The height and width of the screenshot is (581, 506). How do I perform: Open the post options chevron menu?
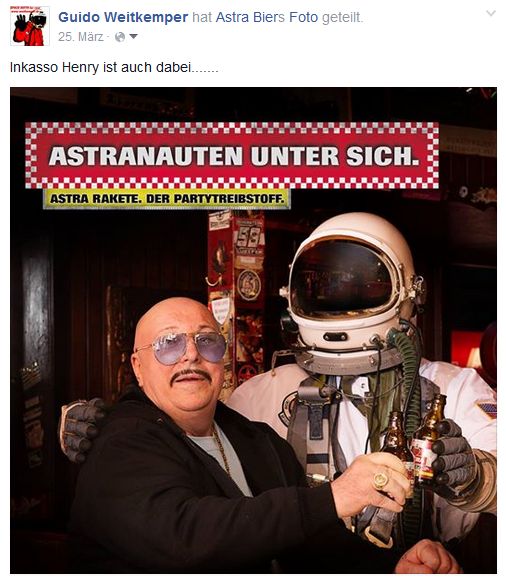[x=490, y=14]
